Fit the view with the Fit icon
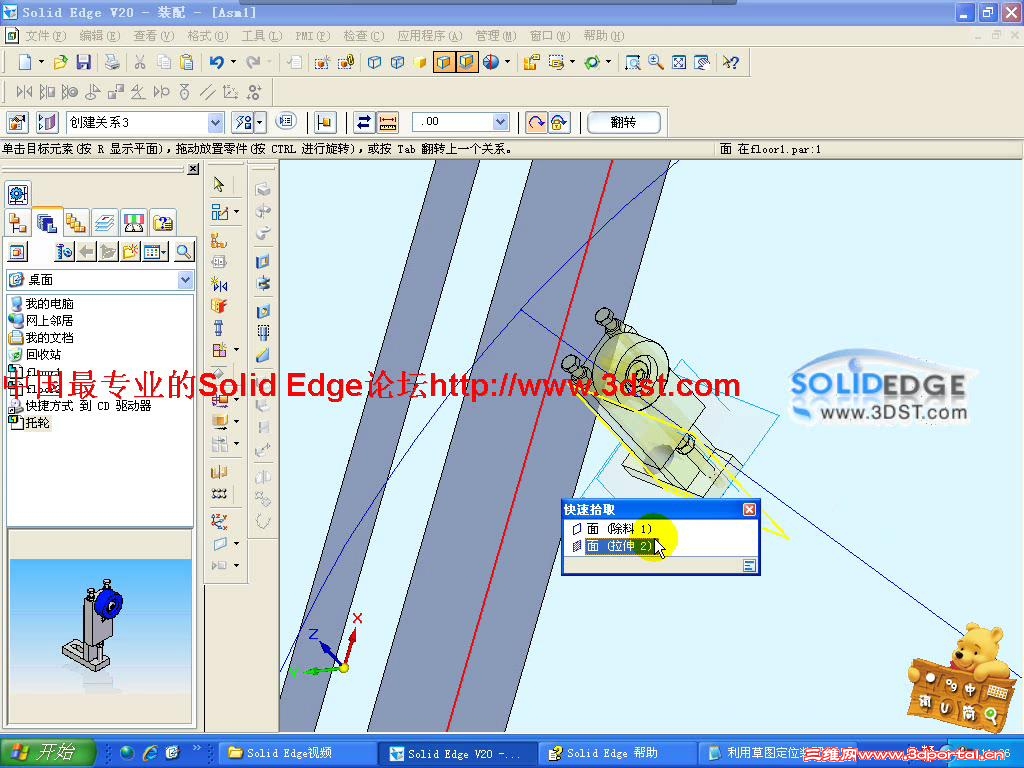This screenshot has height=768, width=1024. pyautogui.click(x=679, y=62)
